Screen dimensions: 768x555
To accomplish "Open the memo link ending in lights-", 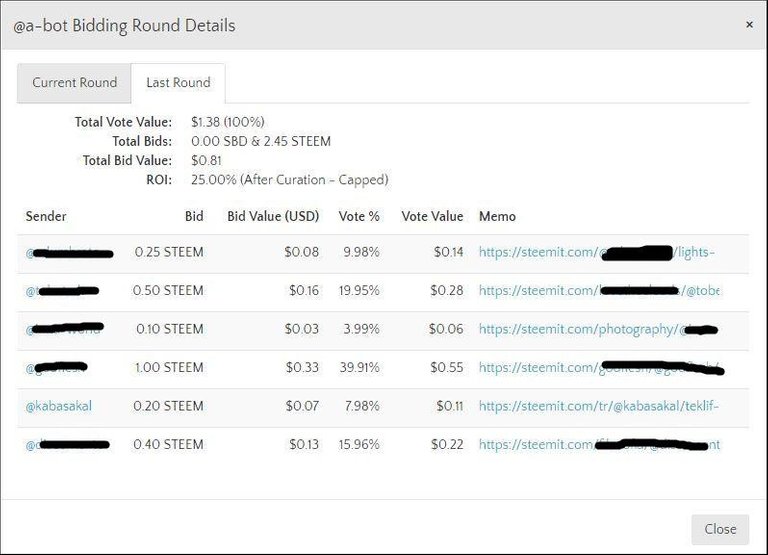I will pos(597,252).
